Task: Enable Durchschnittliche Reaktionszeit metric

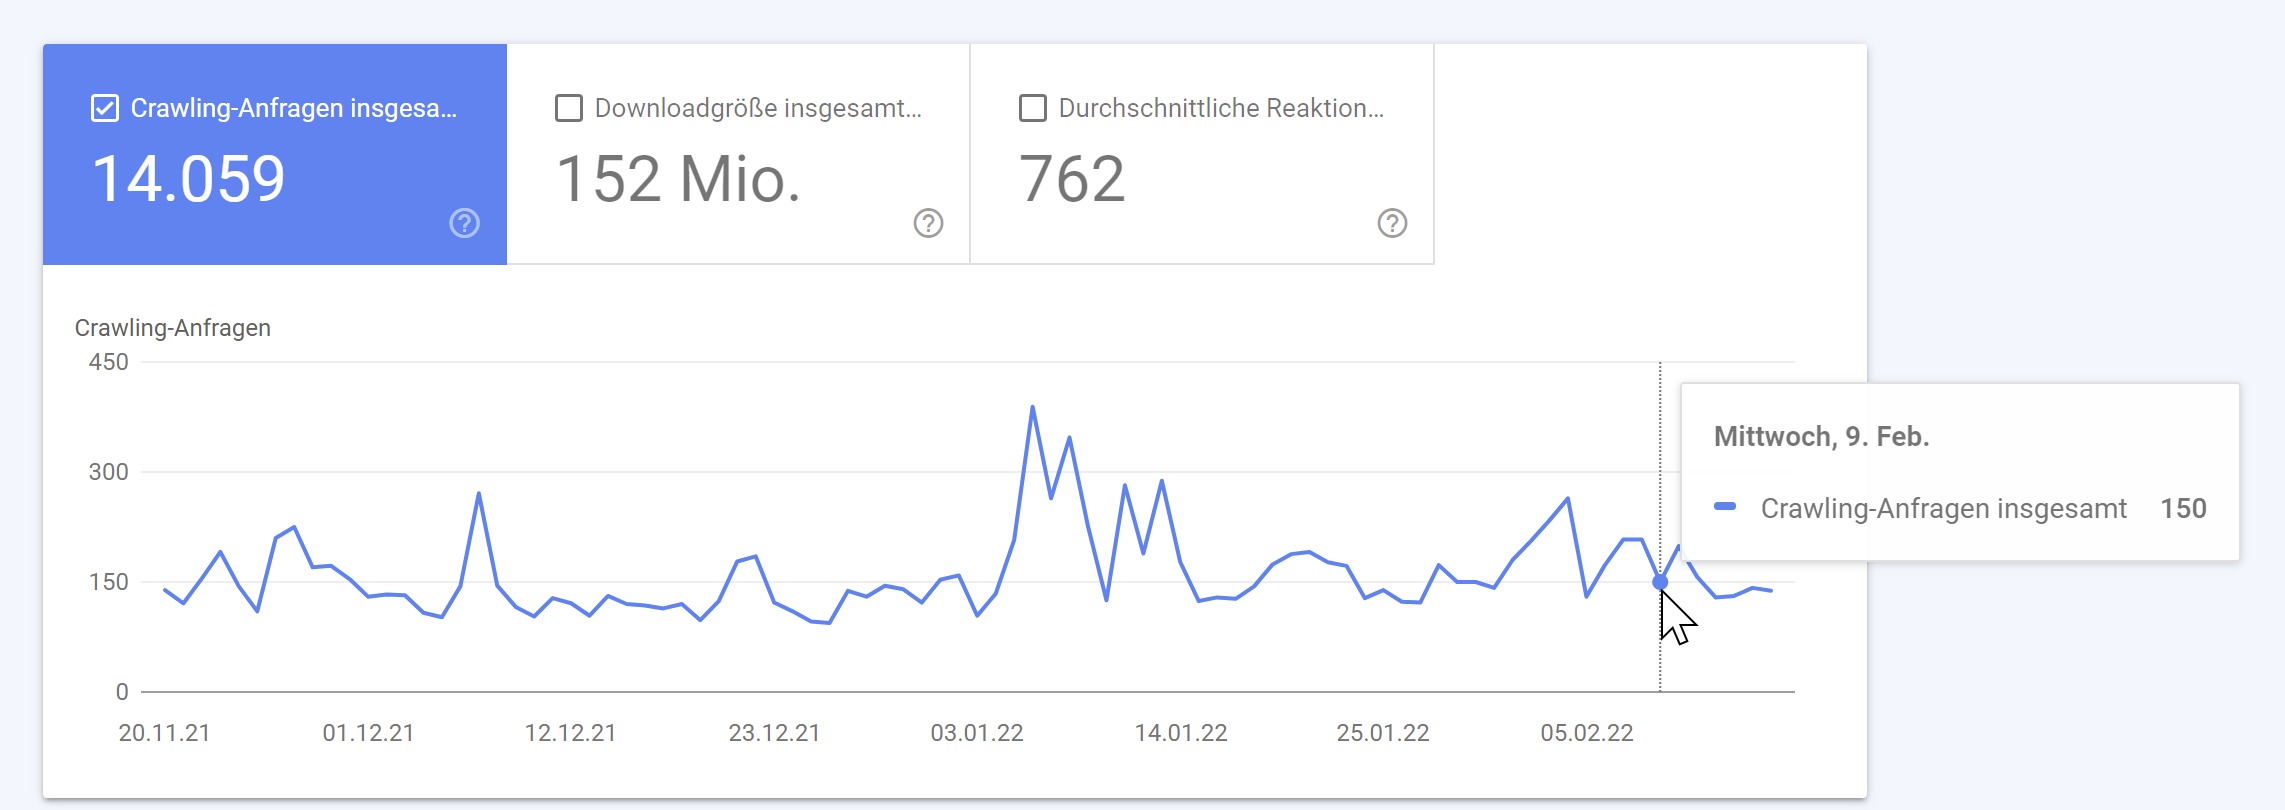Action: coord(1031,107)
